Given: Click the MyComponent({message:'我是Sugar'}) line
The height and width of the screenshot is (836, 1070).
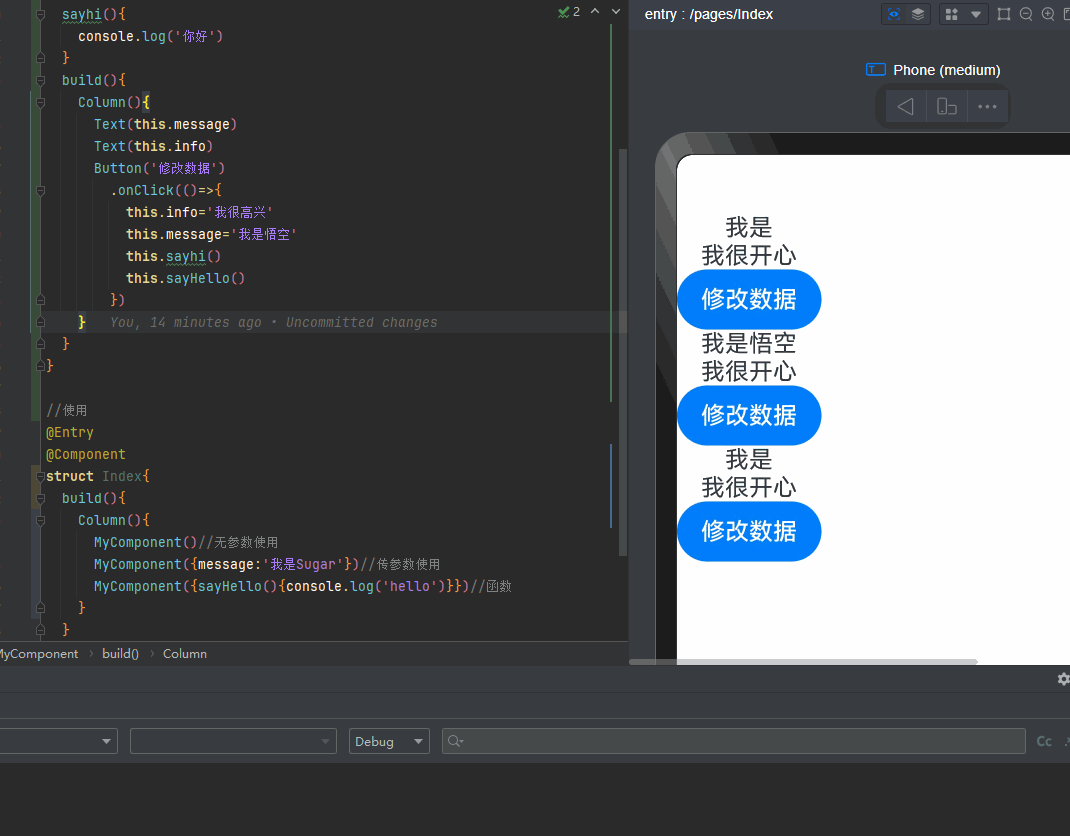Looking at the screenshot, I should point(267,564).
